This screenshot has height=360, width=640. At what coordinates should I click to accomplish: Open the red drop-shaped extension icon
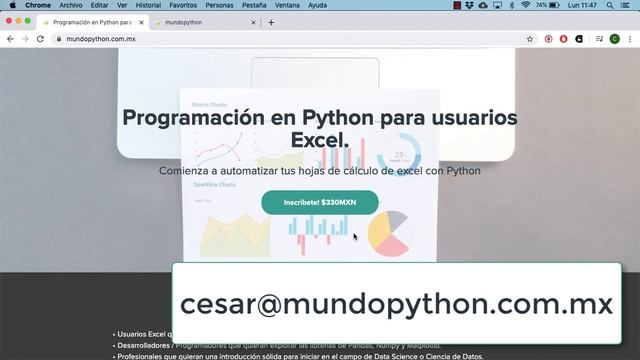click(564, 39)
